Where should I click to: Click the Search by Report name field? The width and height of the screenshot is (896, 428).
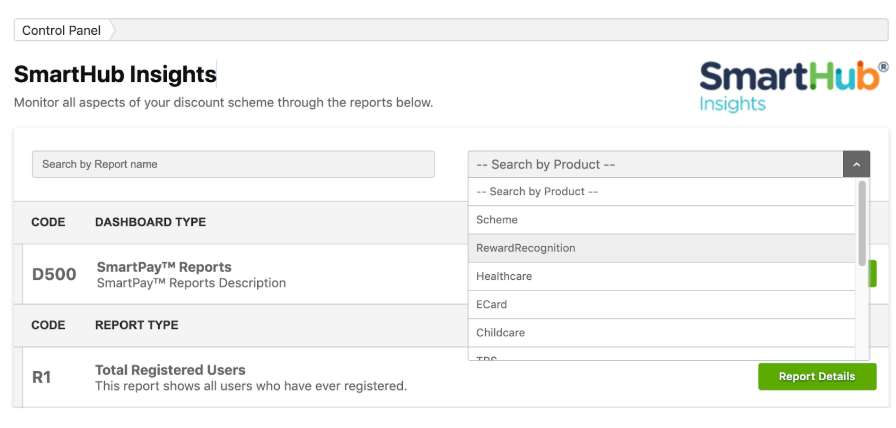coord(233,164)
